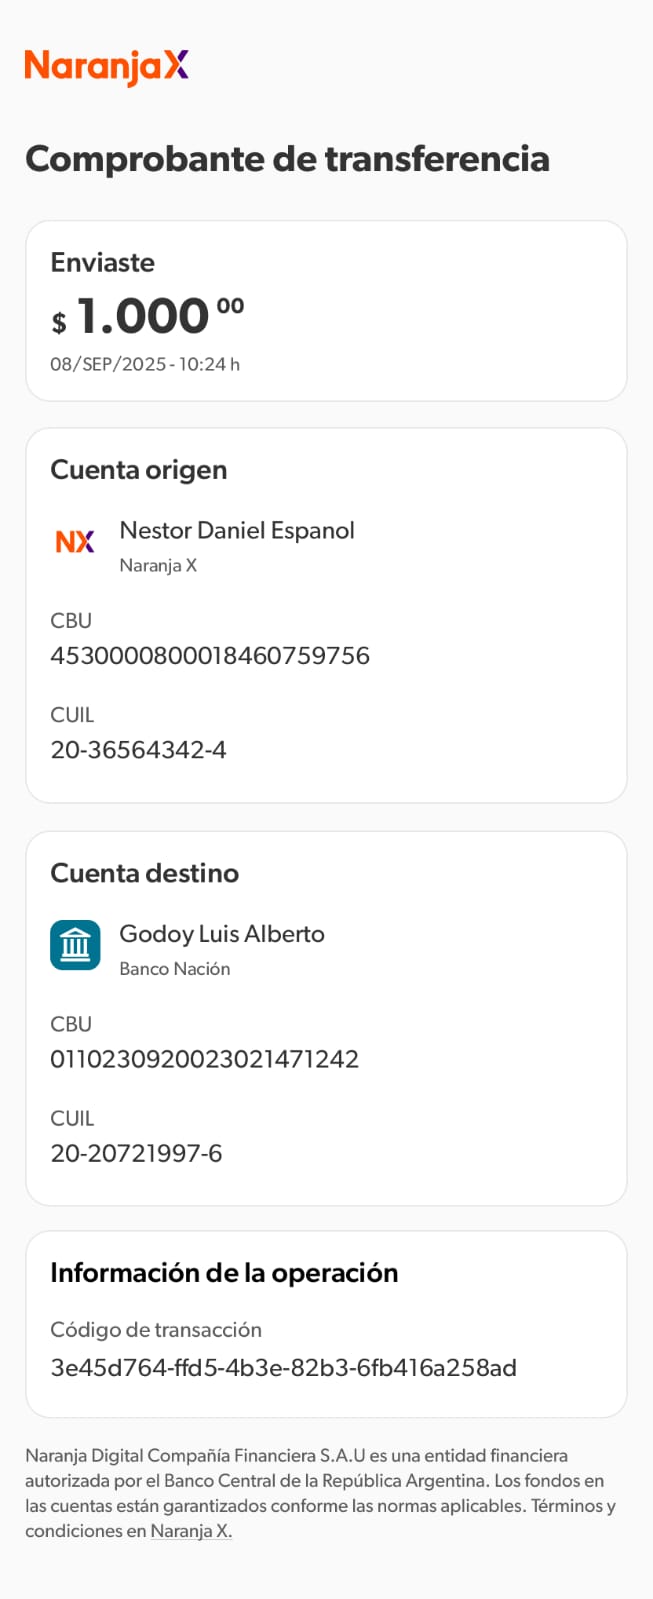
Task: Click the Banco Nación bank icon
Action: pos(75,945)
